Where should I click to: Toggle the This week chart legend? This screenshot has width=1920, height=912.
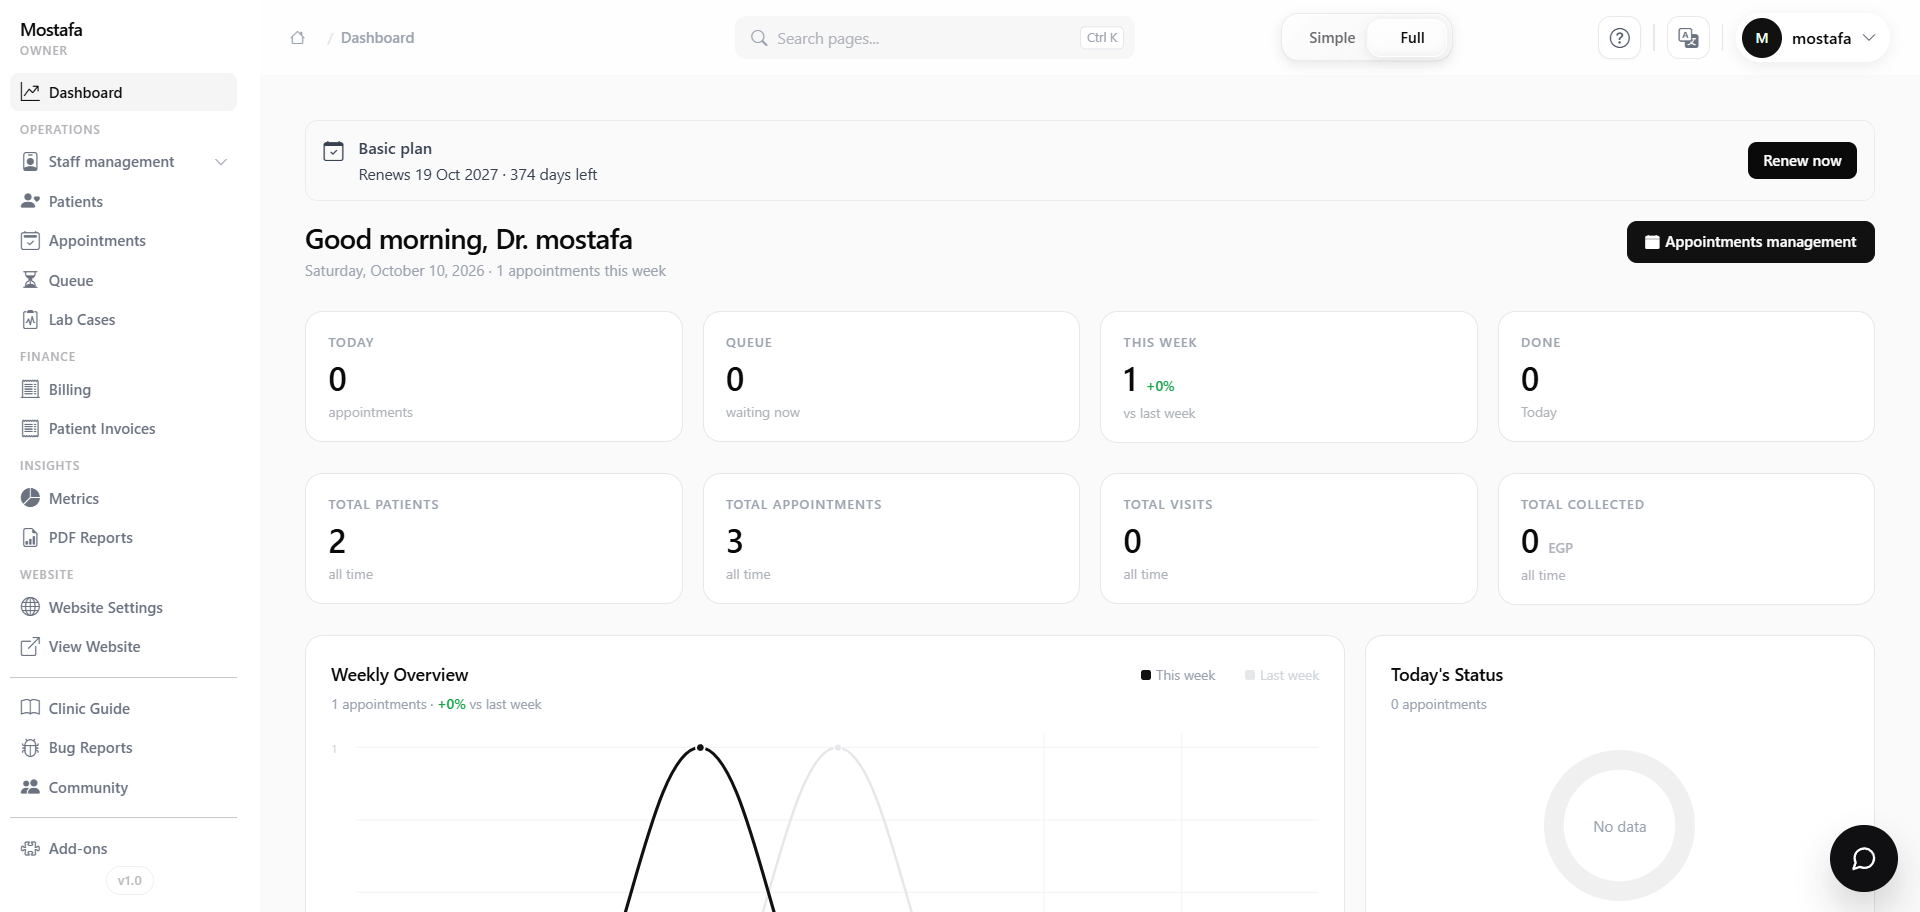1178,675
